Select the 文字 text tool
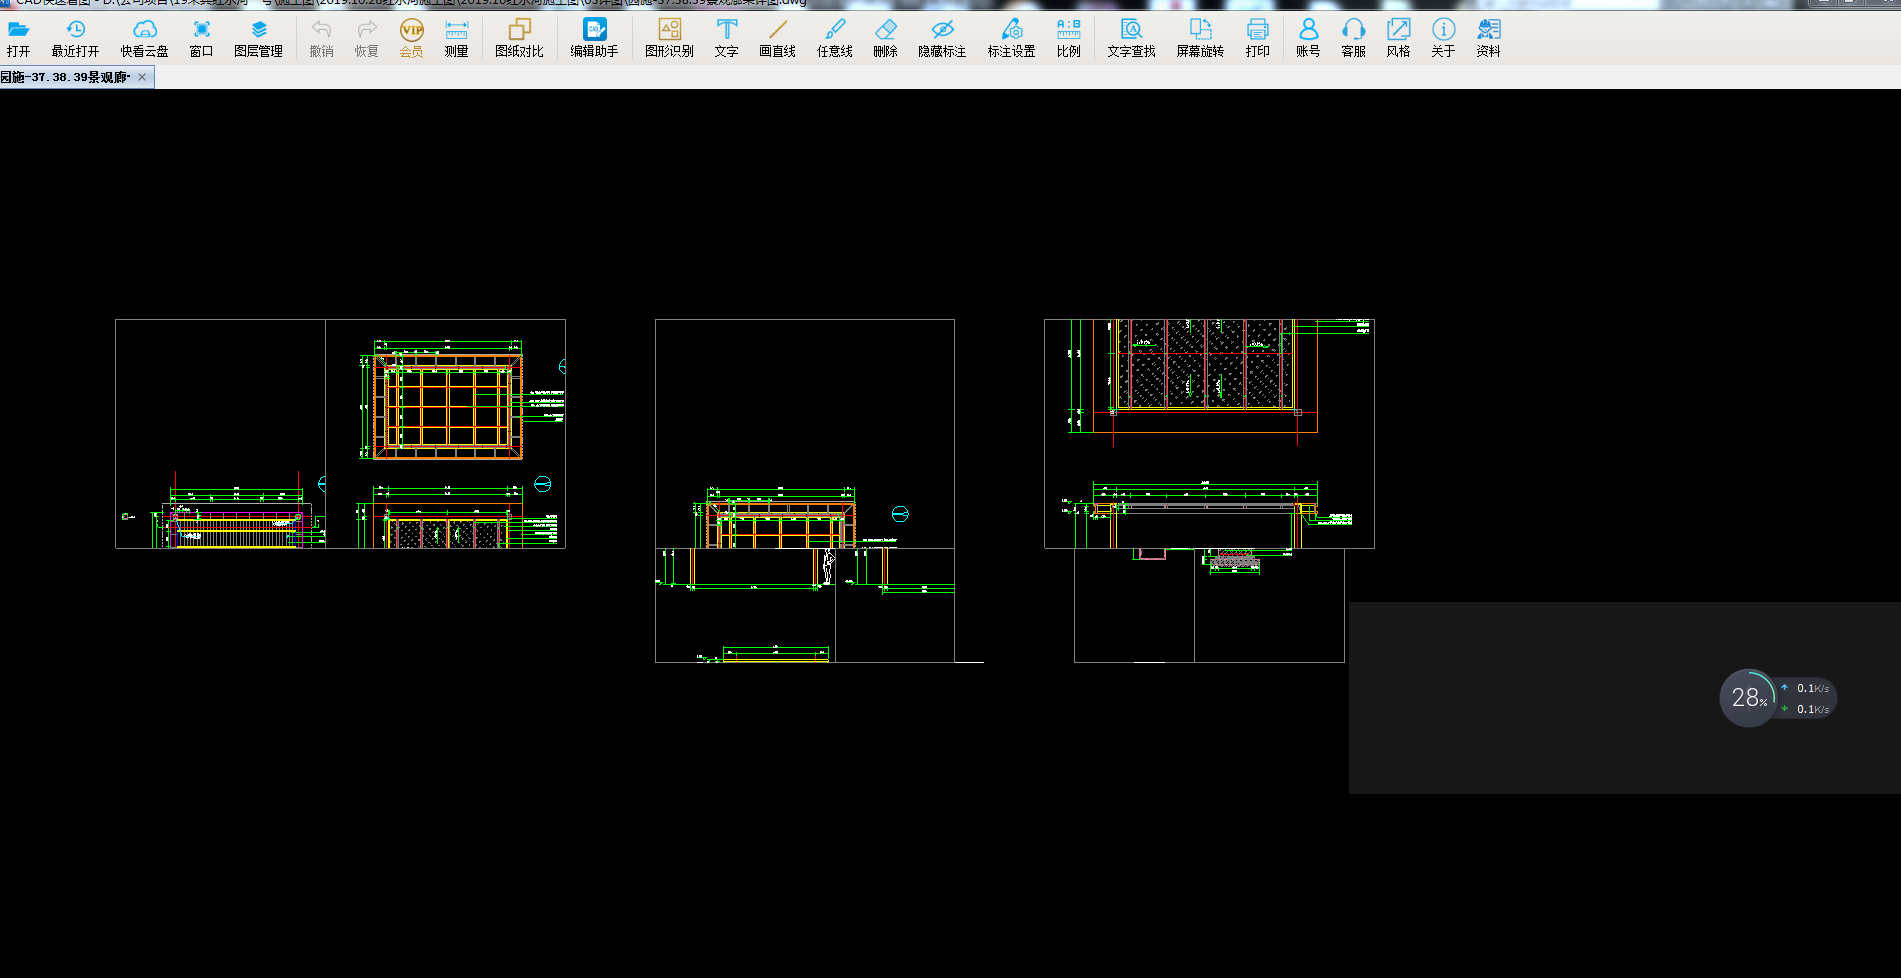The width and height of the screenshot is (1901, 978). pyautogui.click(x=726, y=38)
